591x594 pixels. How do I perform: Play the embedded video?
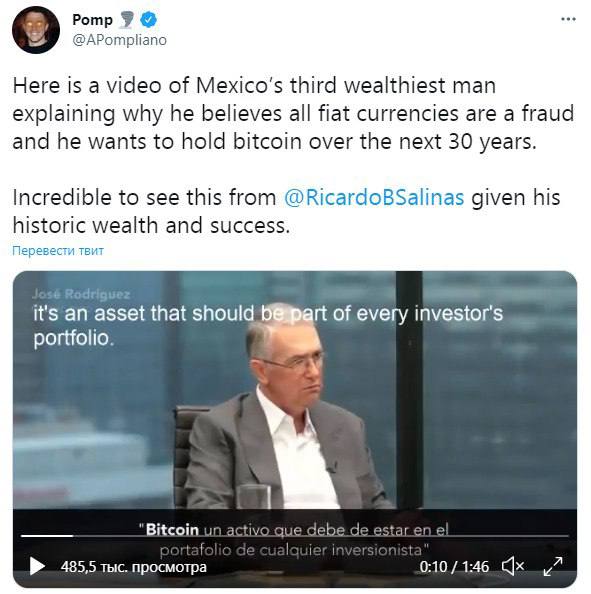(37, 566)
